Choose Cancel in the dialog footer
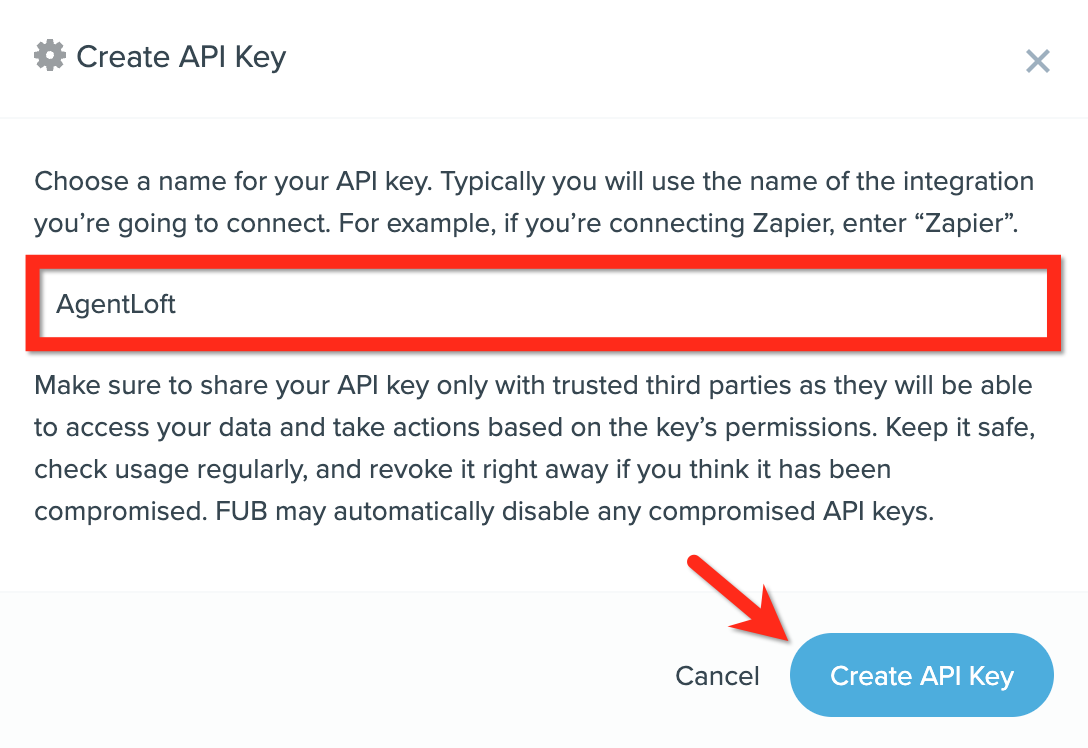Viewport: 1088px width, 748px height. click(x=717, y=676)
